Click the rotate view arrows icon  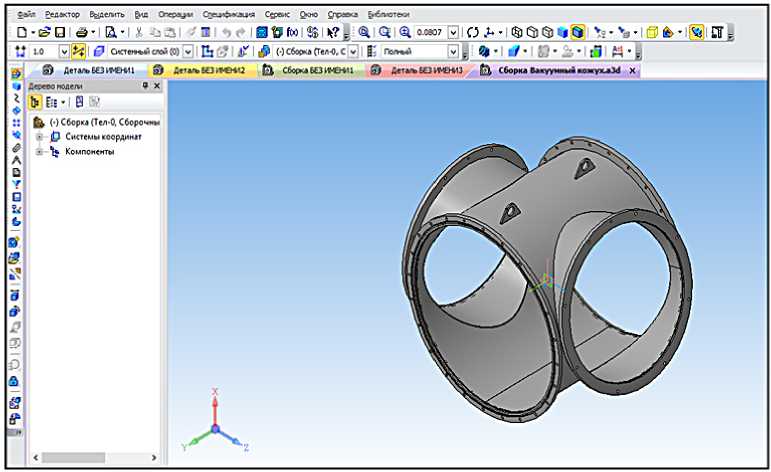pos(473,32)
